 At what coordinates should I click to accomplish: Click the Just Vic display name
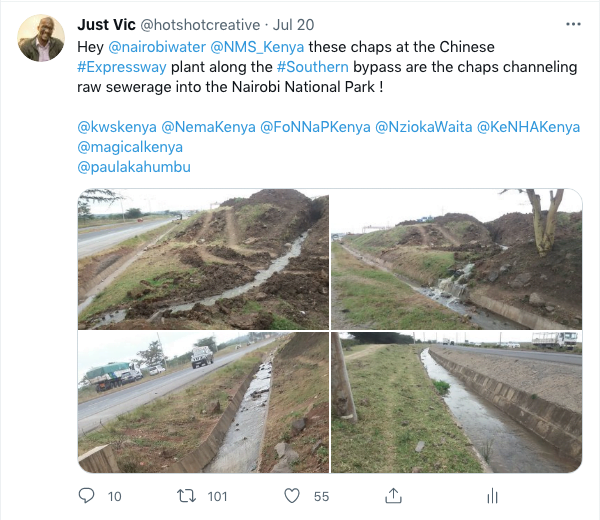click(x=109, y=24)
